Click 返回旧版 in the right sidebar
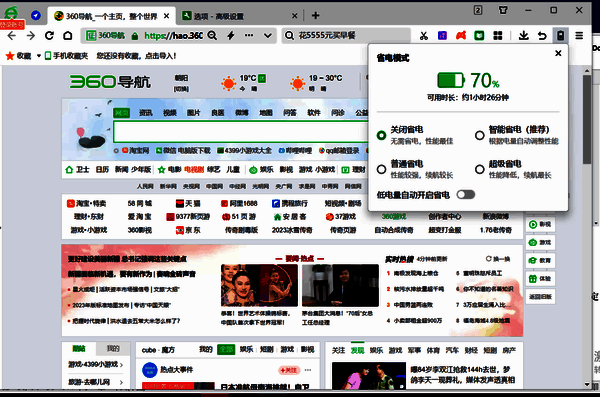The width and height of the screenshot is (600, 397). [x=540, y=297]
